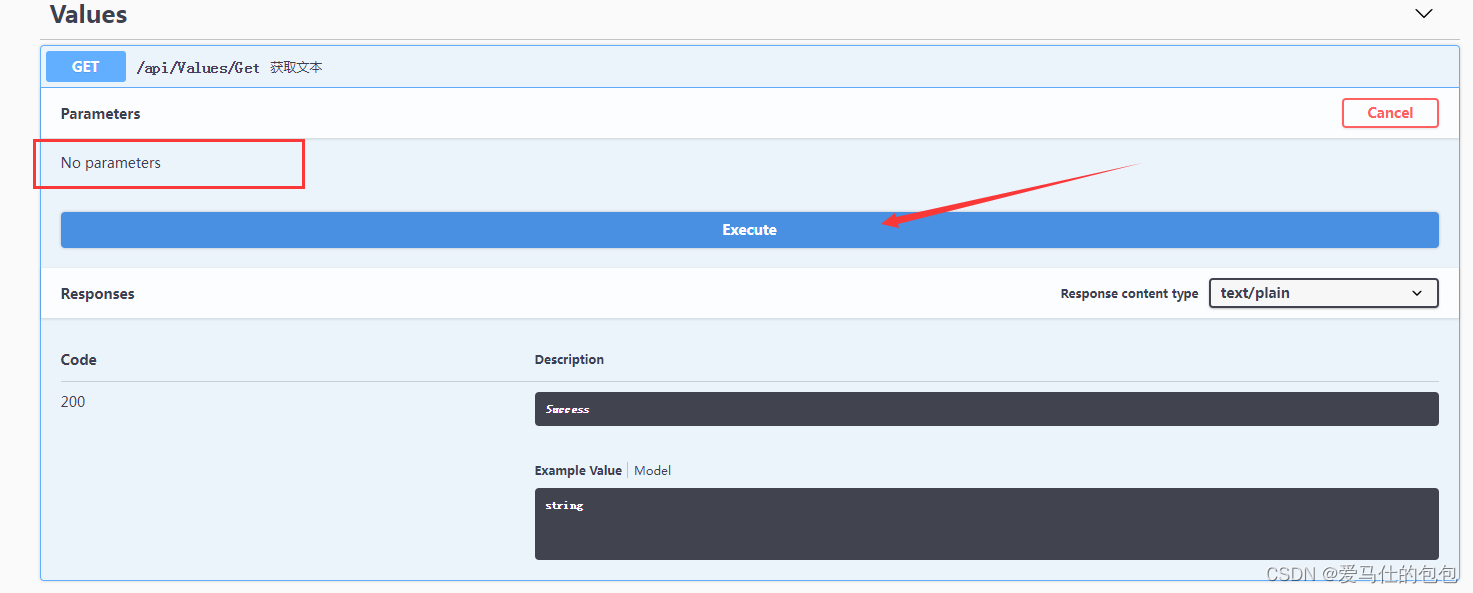Click the Code column header

click(x=79, y=360)
